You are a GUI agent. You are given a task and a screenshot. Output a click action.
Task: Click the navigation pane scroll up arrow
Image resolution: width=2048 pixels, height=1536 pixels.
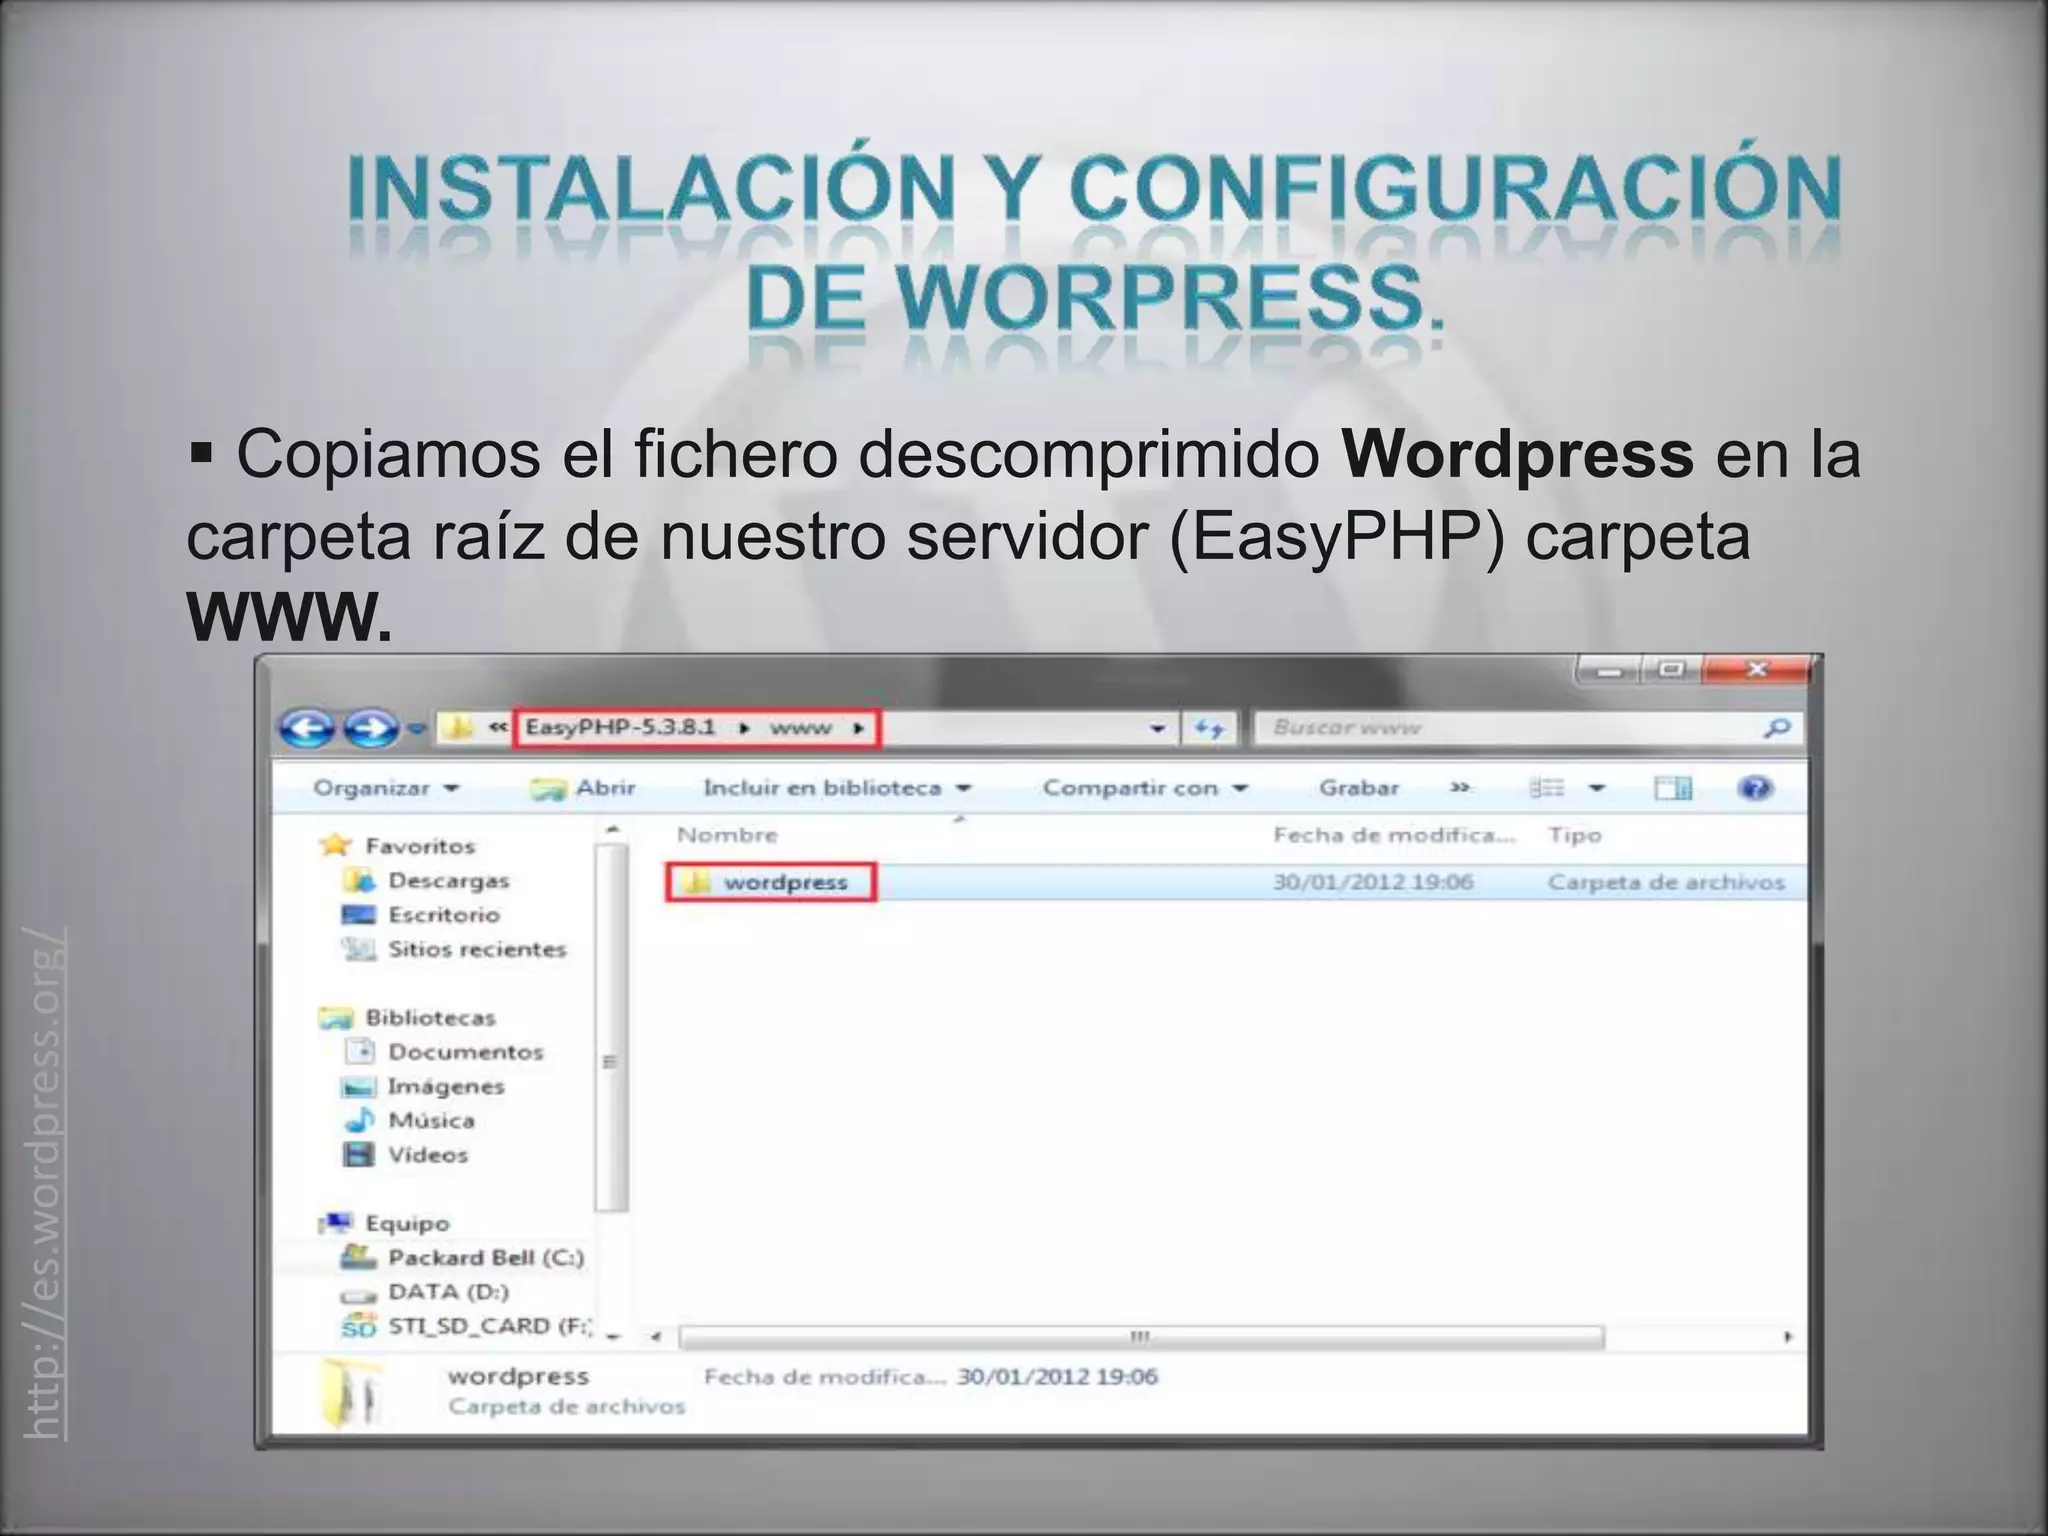tap(612, 830)
